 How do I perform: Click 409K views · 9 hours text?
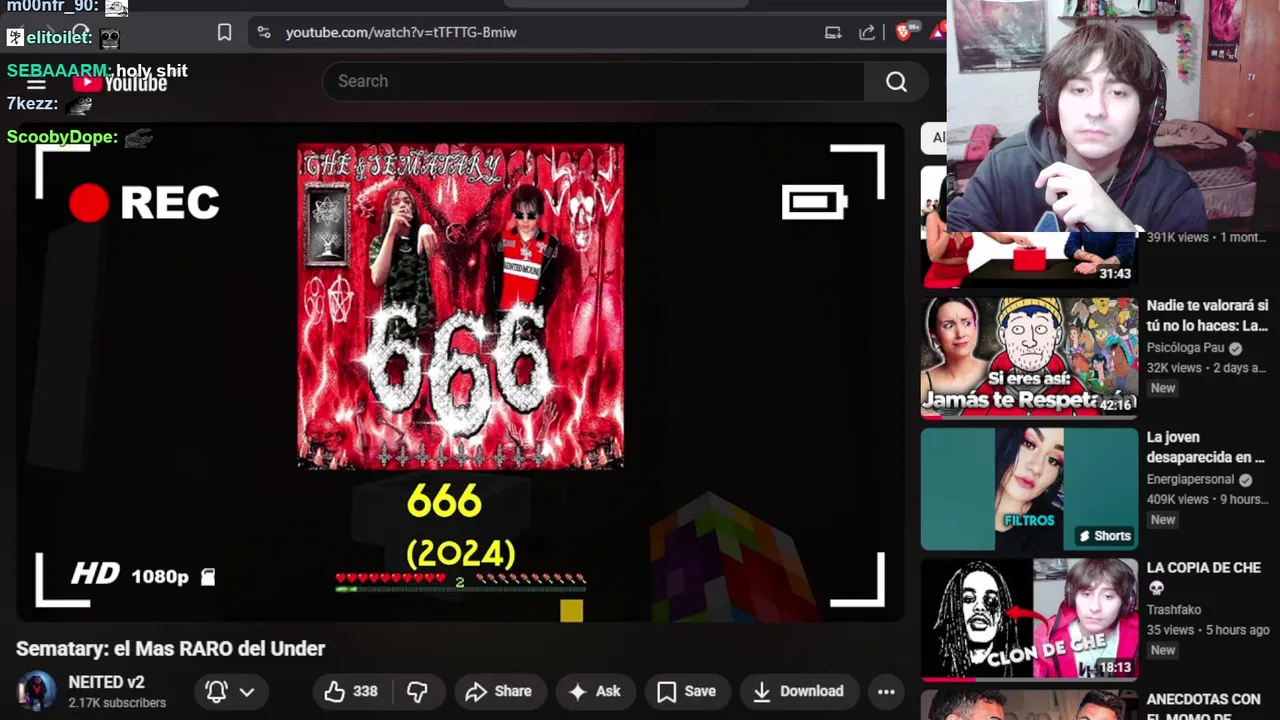pos(1208,499)
